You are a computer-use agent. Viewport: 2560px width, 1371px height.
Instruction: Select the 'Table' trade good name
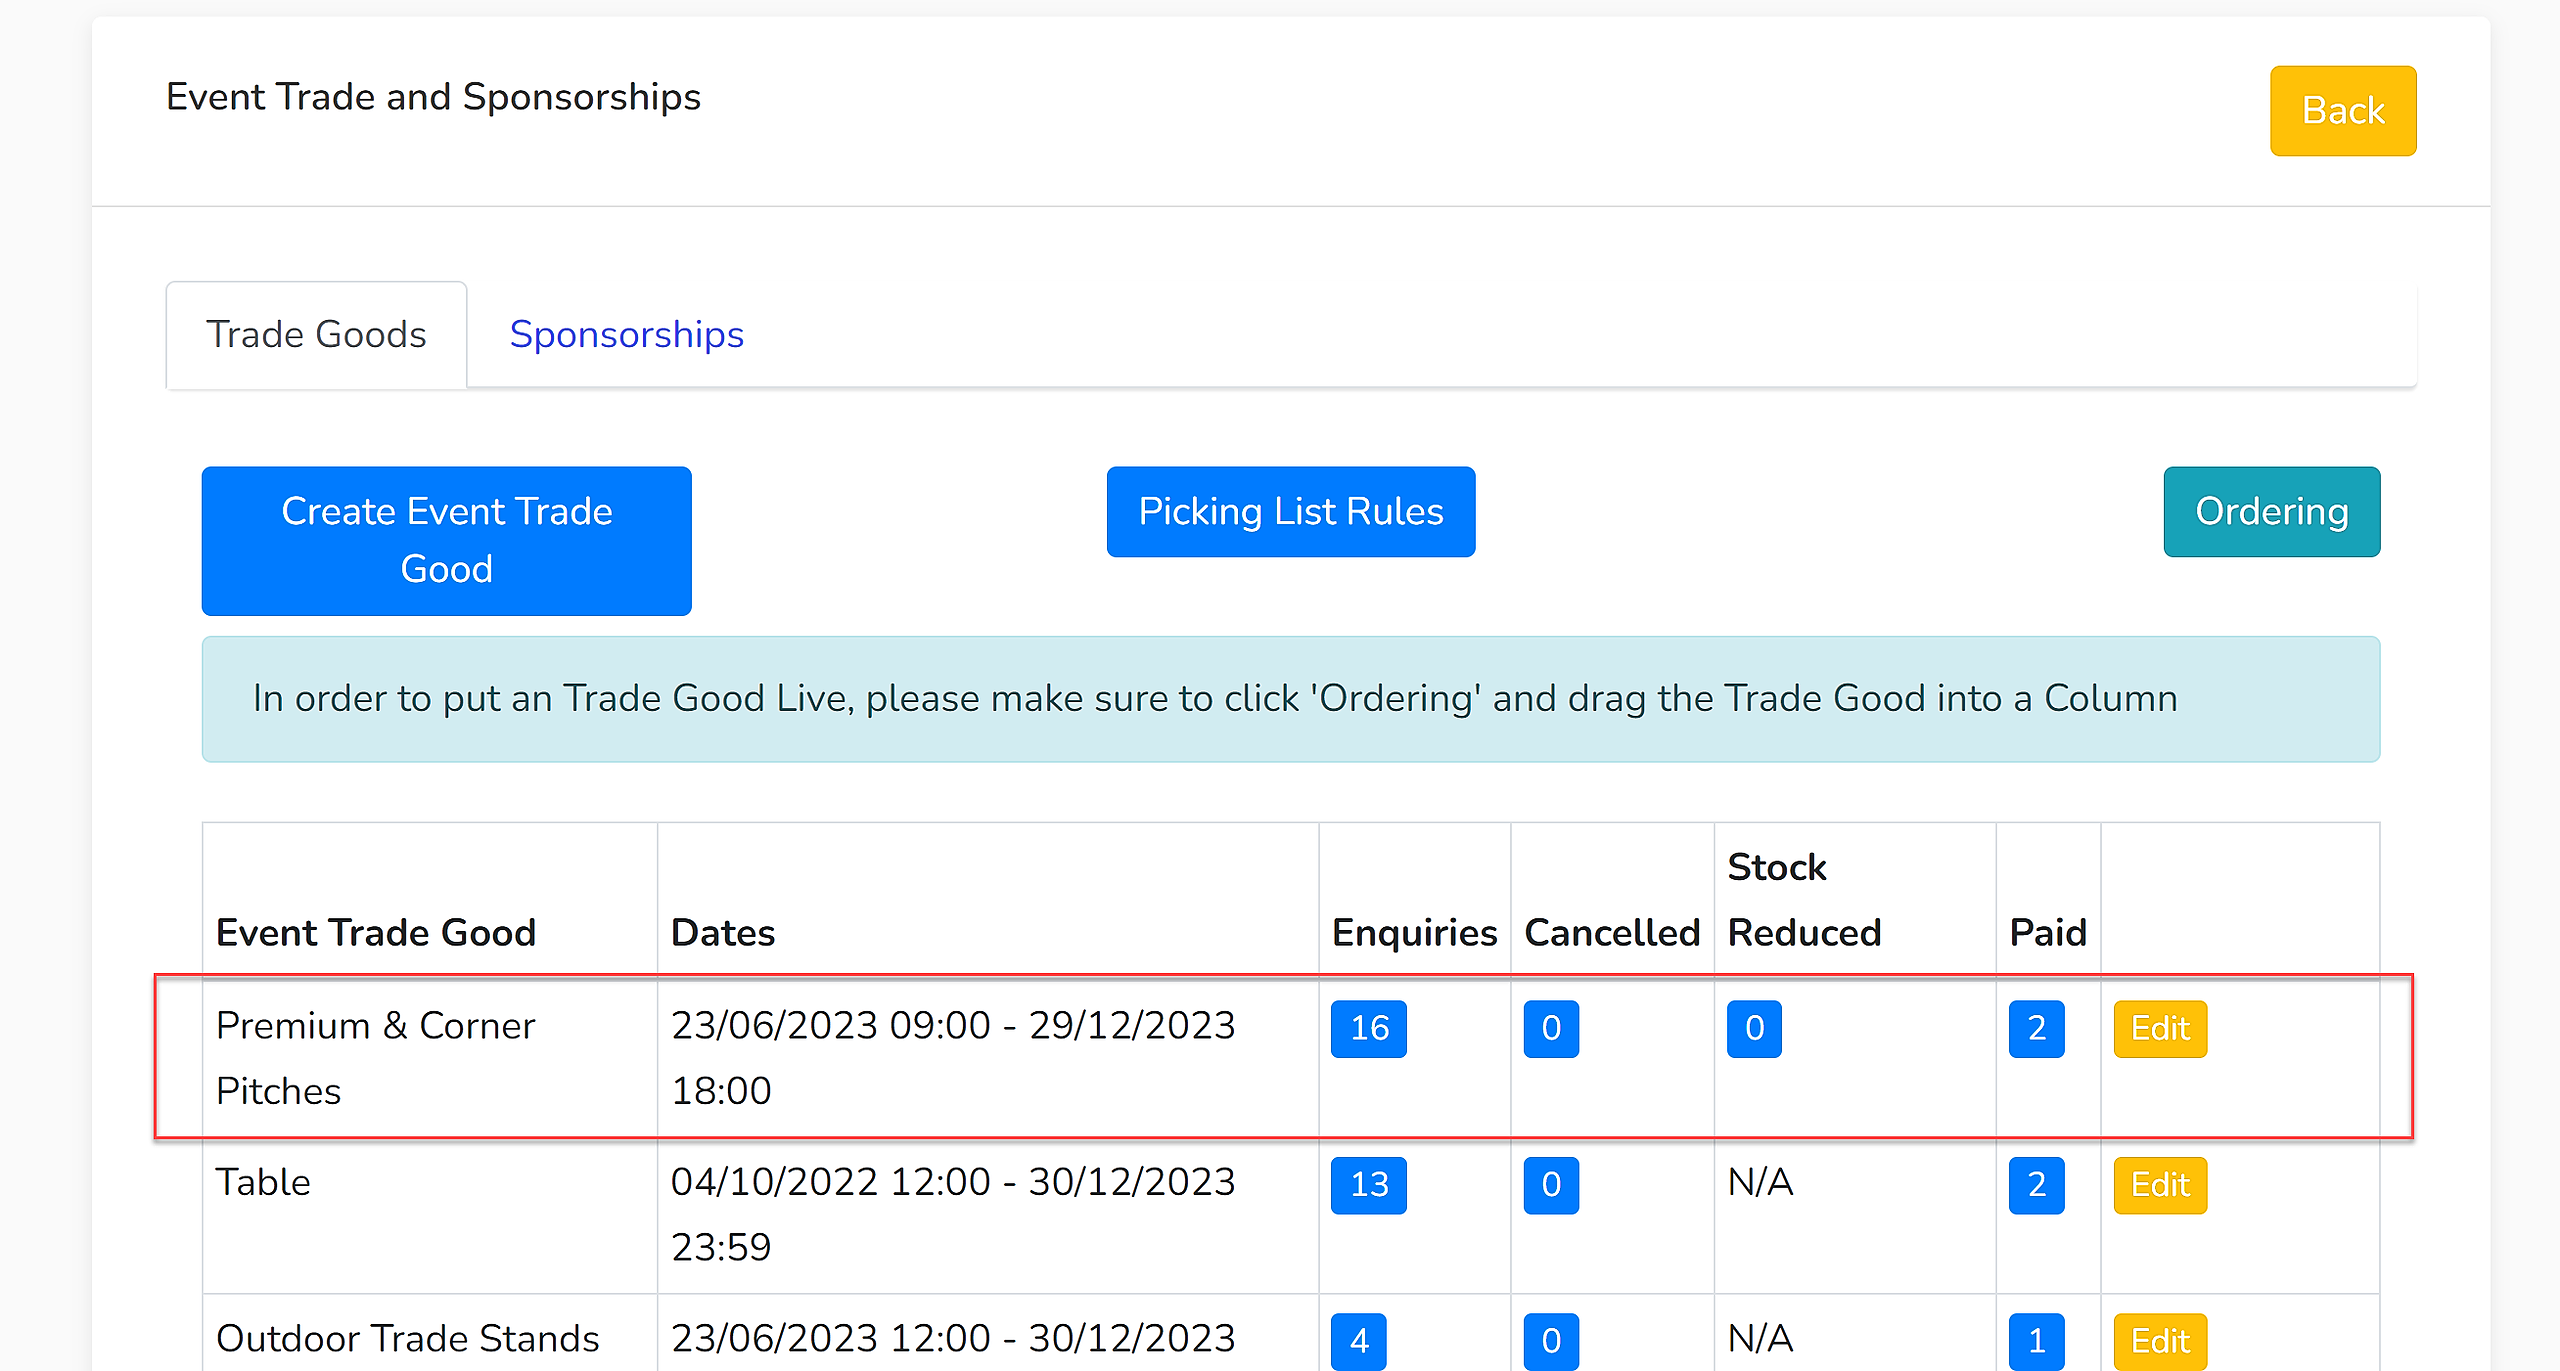click(263, 1183)
